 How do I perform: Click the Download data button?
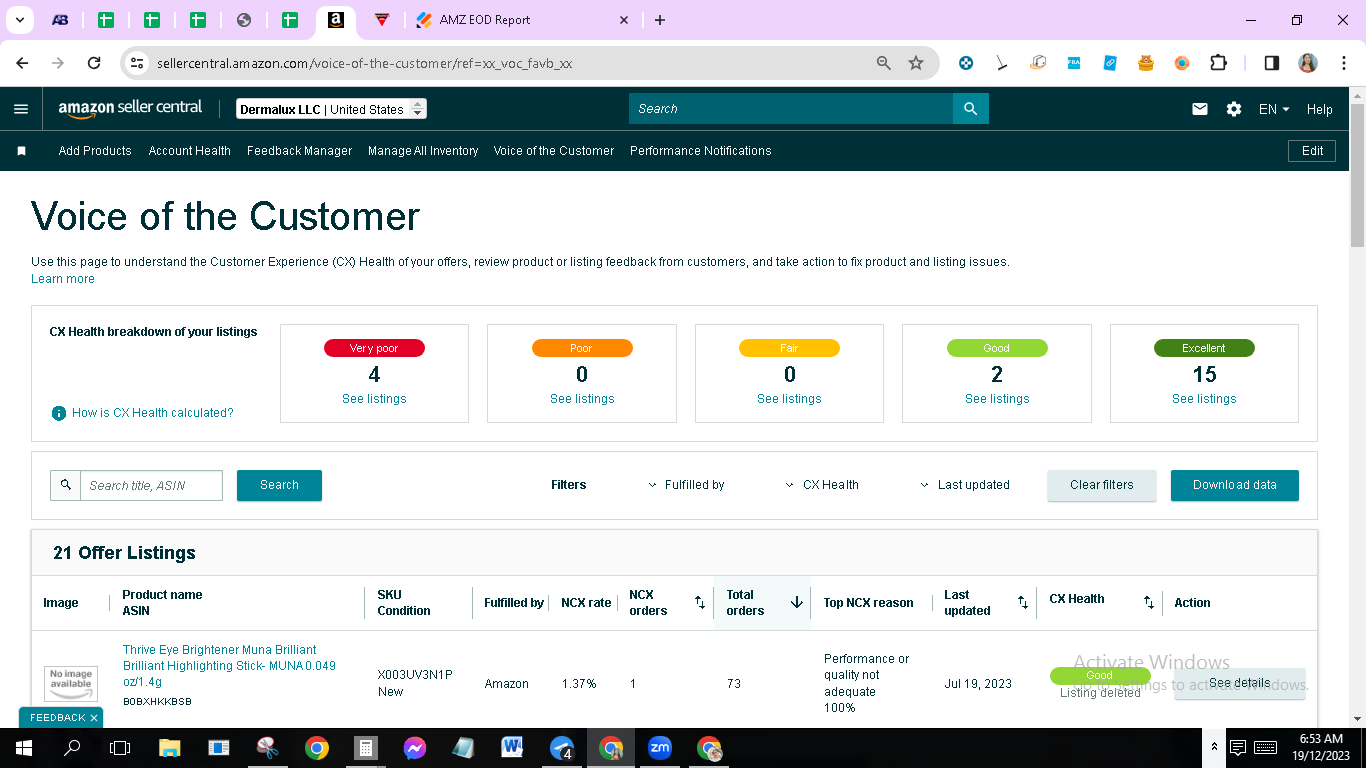click(x=1235, y=485)
